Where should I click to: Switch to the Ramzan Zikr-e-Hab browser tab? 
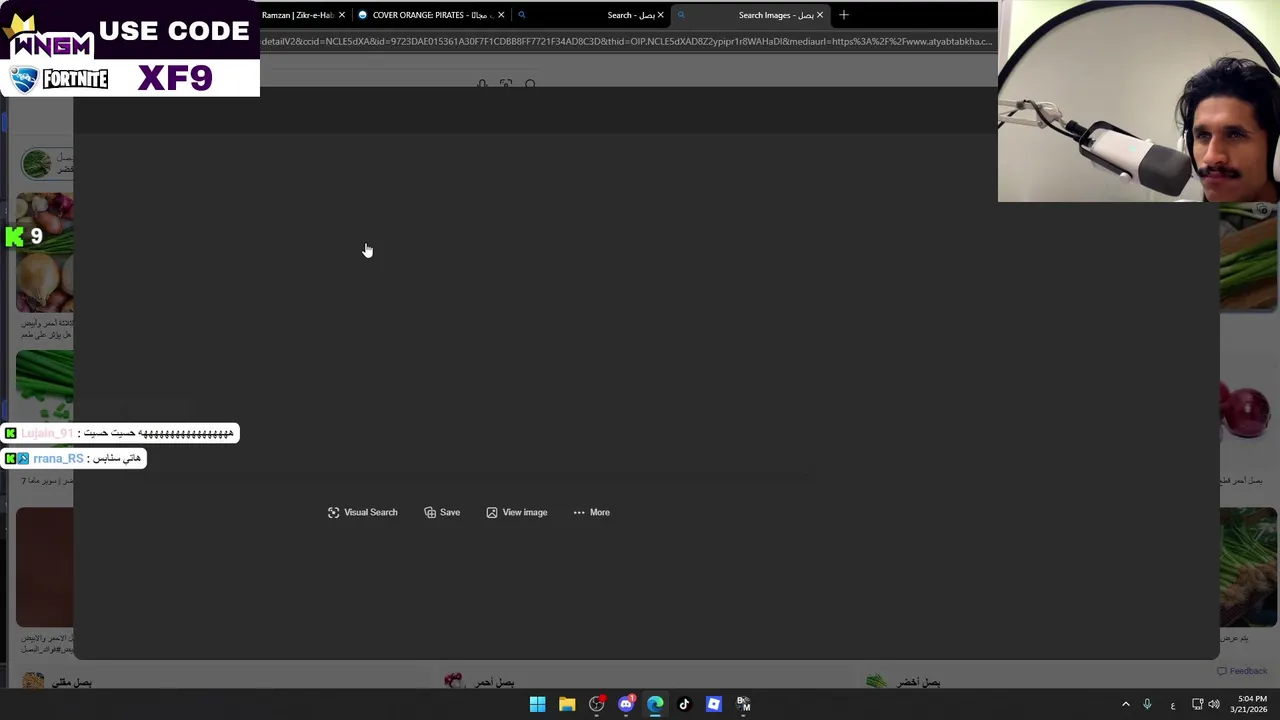tap(297, 15)
